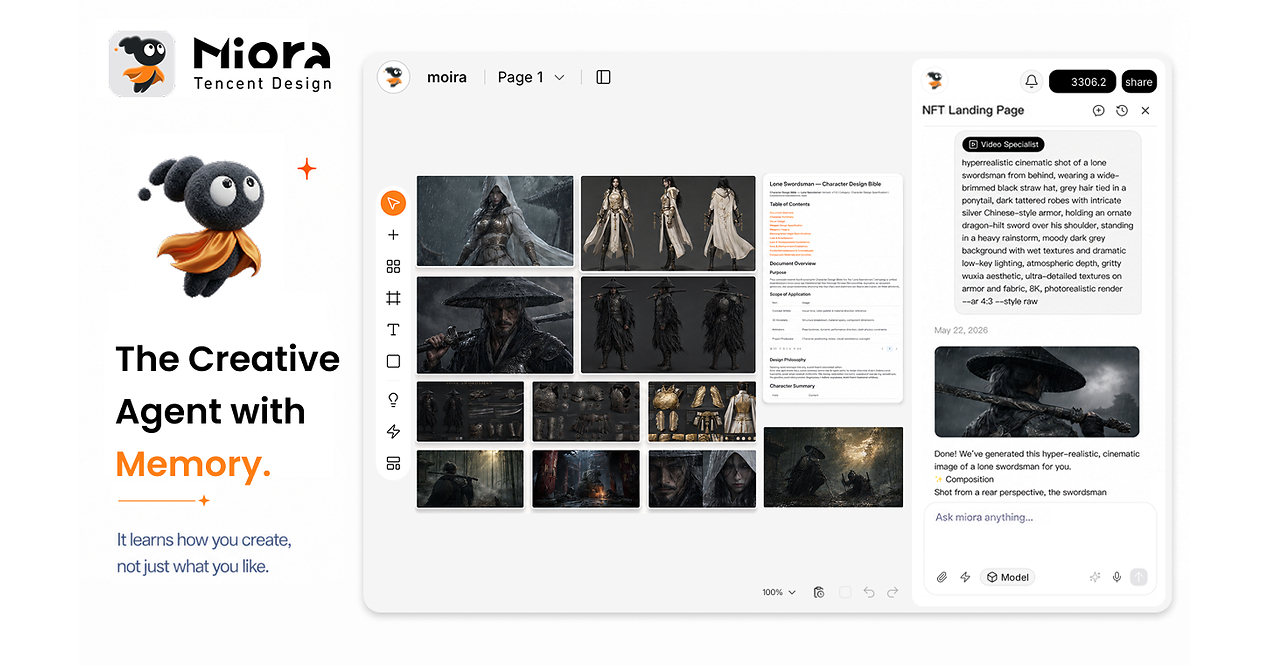
Task: Select the white-robed character turnaround image
Action: pos(668,223)
